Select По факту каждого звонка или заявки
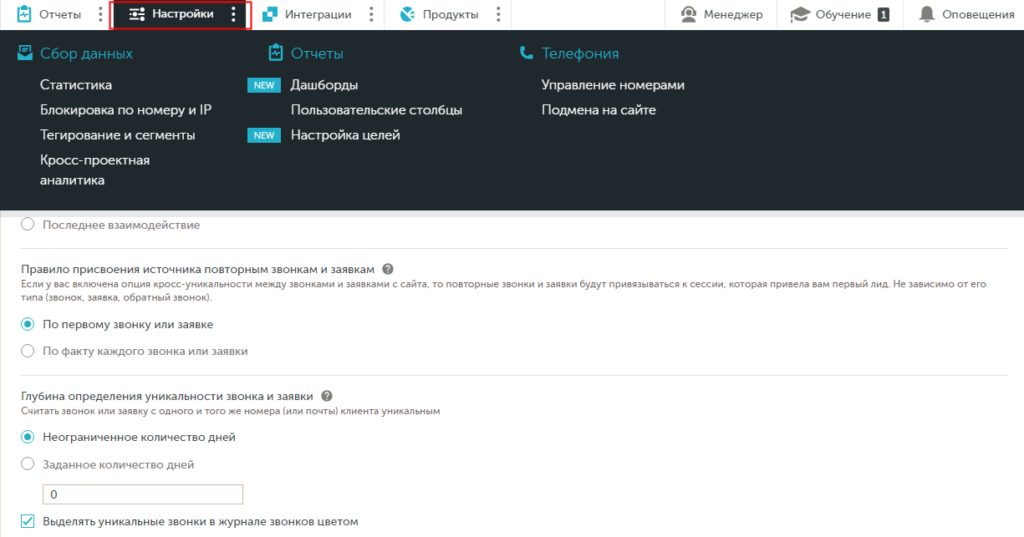 pos(28,351)
